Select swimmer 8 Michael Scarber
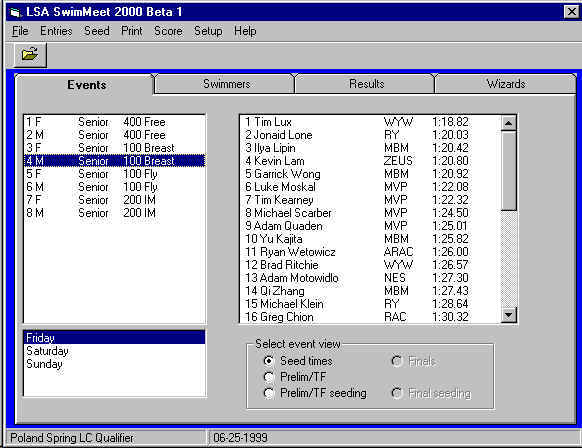This screenshot has width=582, height=448. click(x=370, y=213)
